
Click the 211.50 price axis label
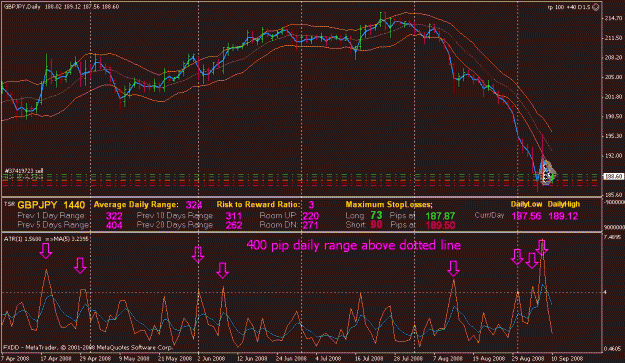click(614, 38)
